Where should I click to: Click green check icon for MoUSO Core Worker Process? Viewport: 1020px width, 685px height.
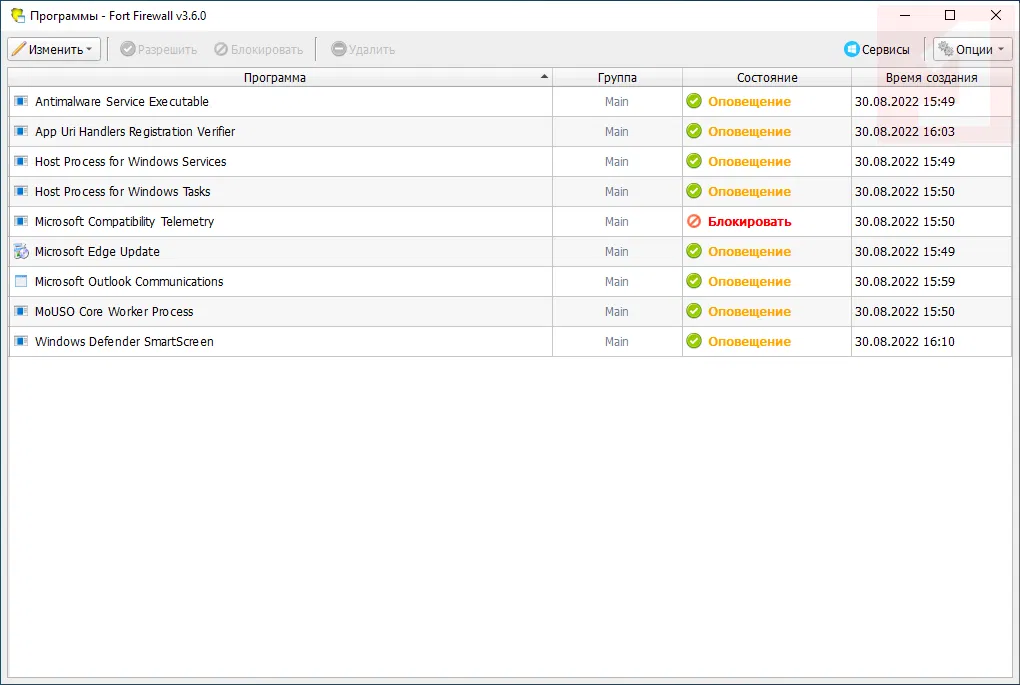(x=694, y=311)
